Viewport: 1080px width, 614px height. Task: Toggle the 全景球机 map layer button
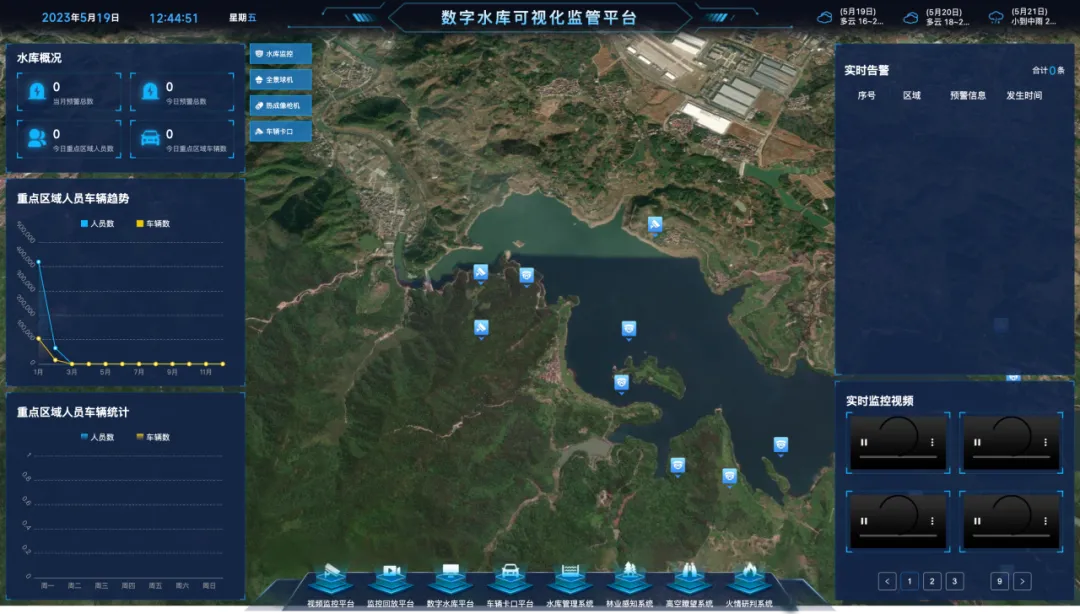[280, 80]
